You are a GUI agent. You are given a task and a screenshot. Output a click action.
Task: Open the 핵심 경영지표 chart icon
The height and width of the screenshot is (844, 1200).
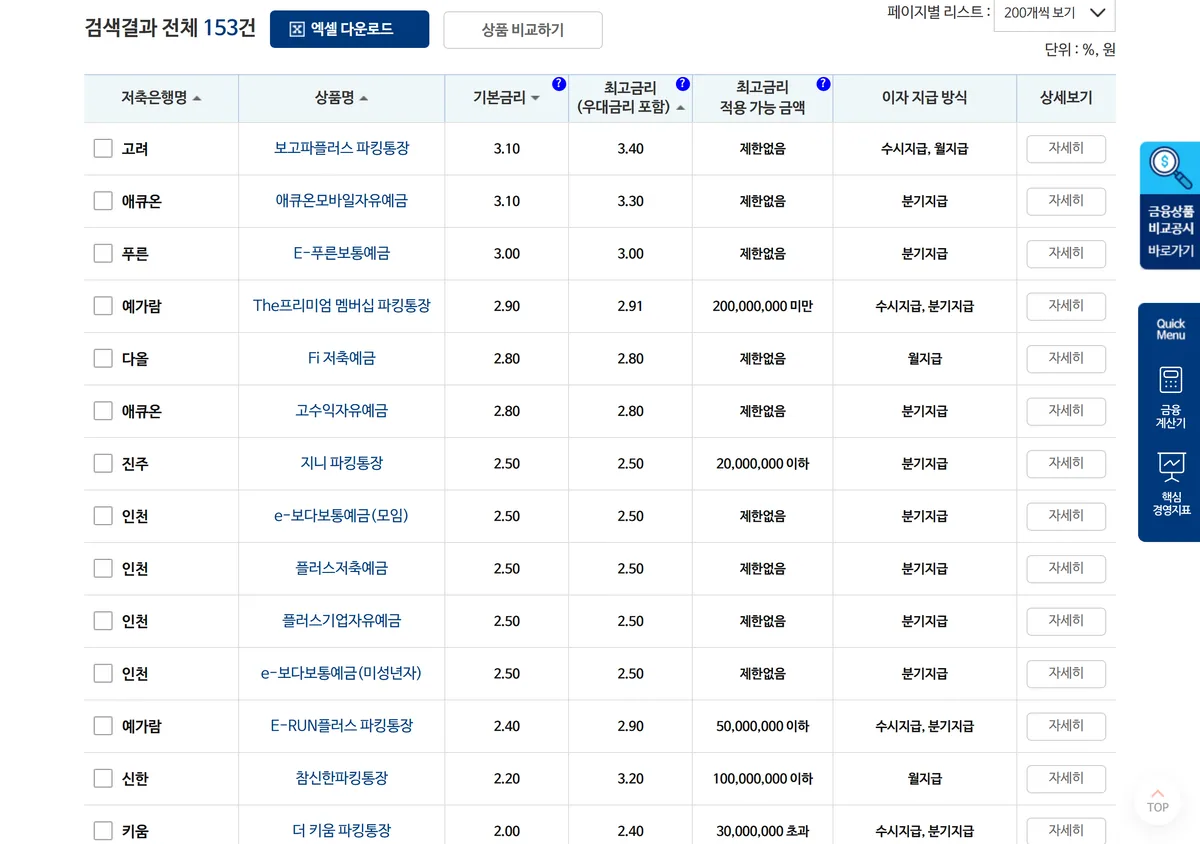pyautogui.click(x=1170, y=484)
